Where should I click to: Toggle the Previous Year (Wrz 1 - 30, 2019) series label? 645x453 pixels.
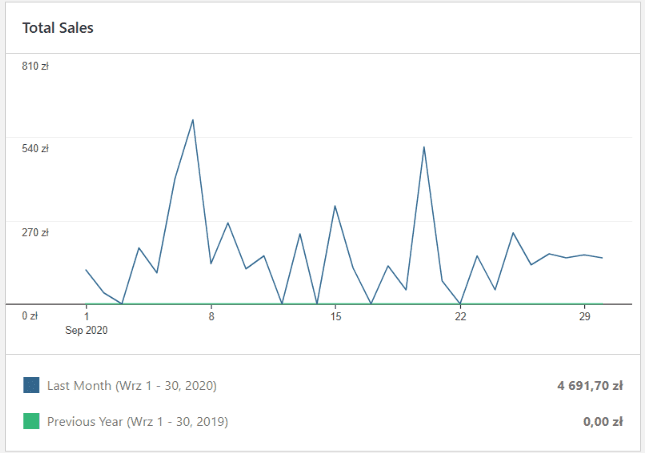[137, 421]
